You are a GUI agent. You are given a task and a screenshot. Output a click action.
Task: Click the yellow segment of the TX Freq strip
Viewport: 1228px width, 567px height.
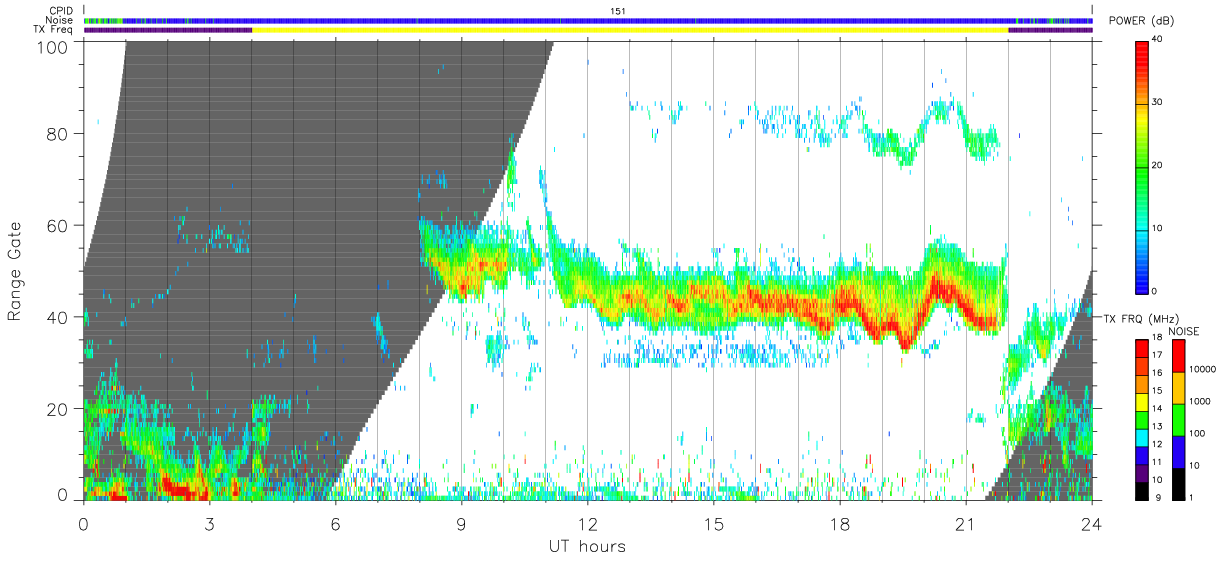pyautogui.click(x=630, y=30)
